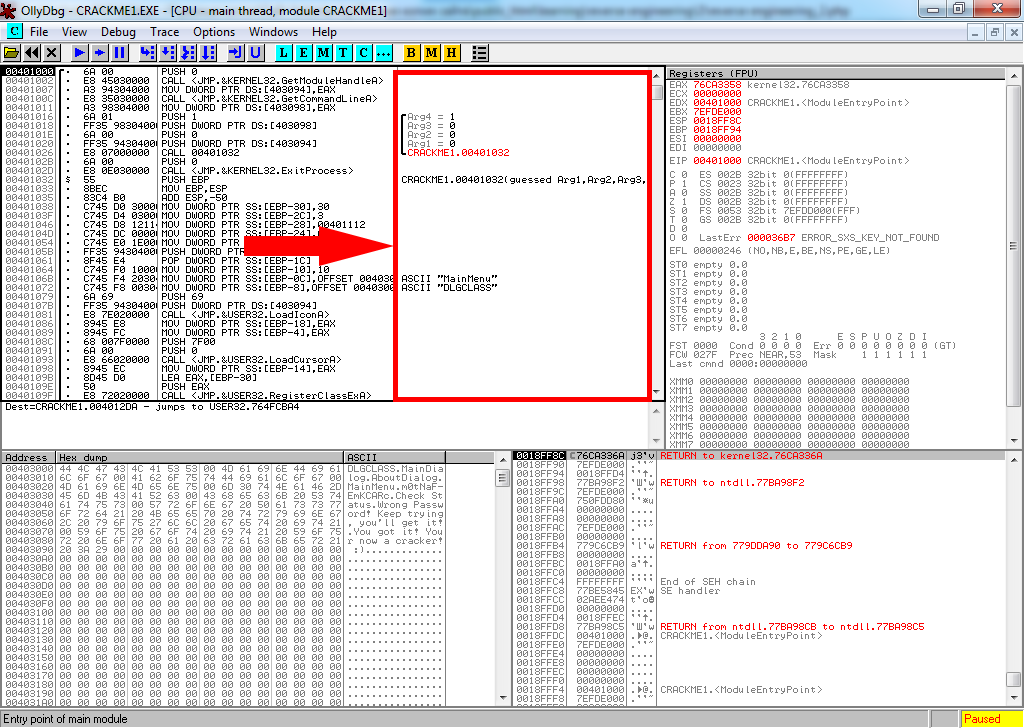Pause execution using the pause icon
This screenshot has width=1024, height=728.
120,52
